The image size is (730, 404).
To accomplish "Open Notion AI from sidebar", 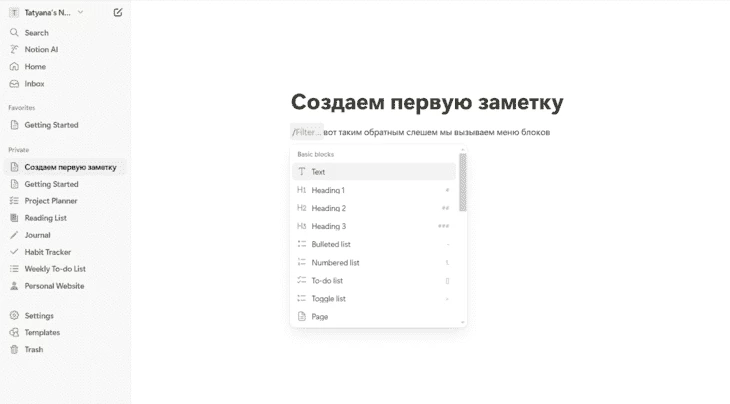I will pyautogui.click(x=41, y=49).
